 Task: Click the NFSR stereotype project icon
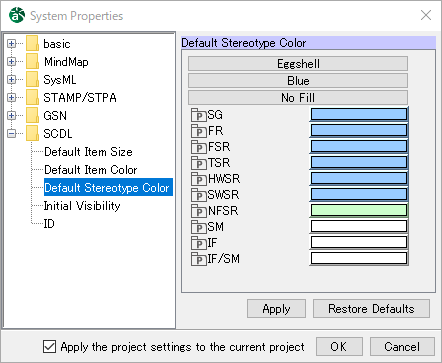199,211
